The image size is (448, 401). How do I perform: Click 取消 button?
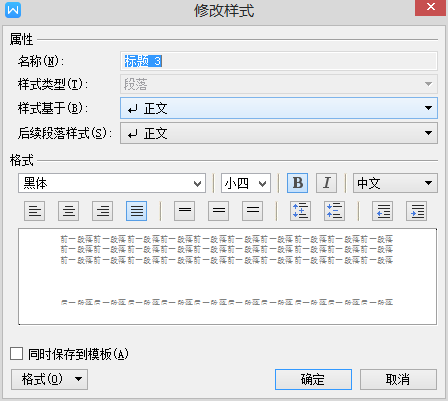click(x=398, y=379)
